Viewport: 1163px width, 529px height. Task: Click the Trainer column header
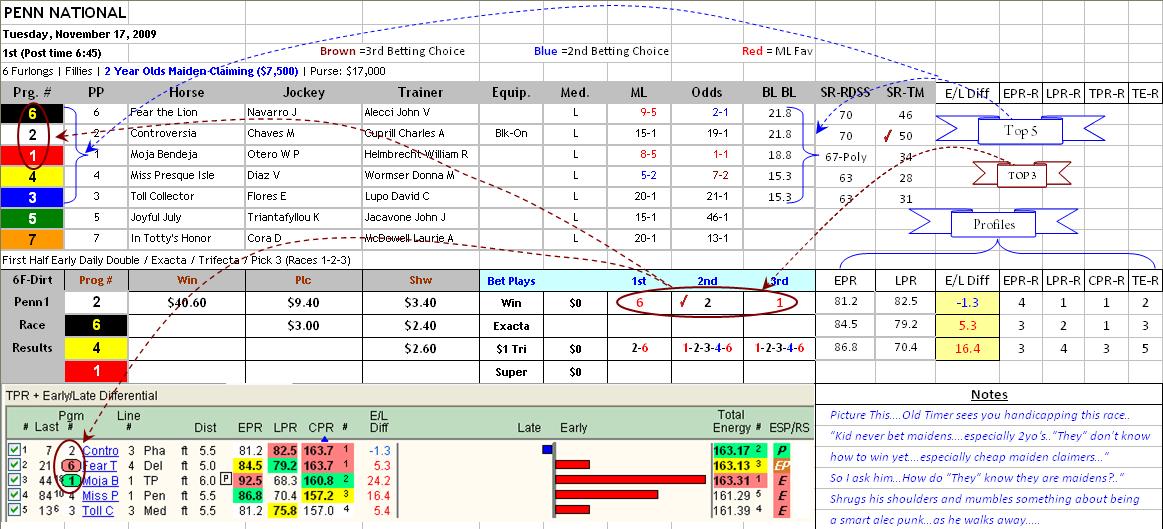coord(421,93)
